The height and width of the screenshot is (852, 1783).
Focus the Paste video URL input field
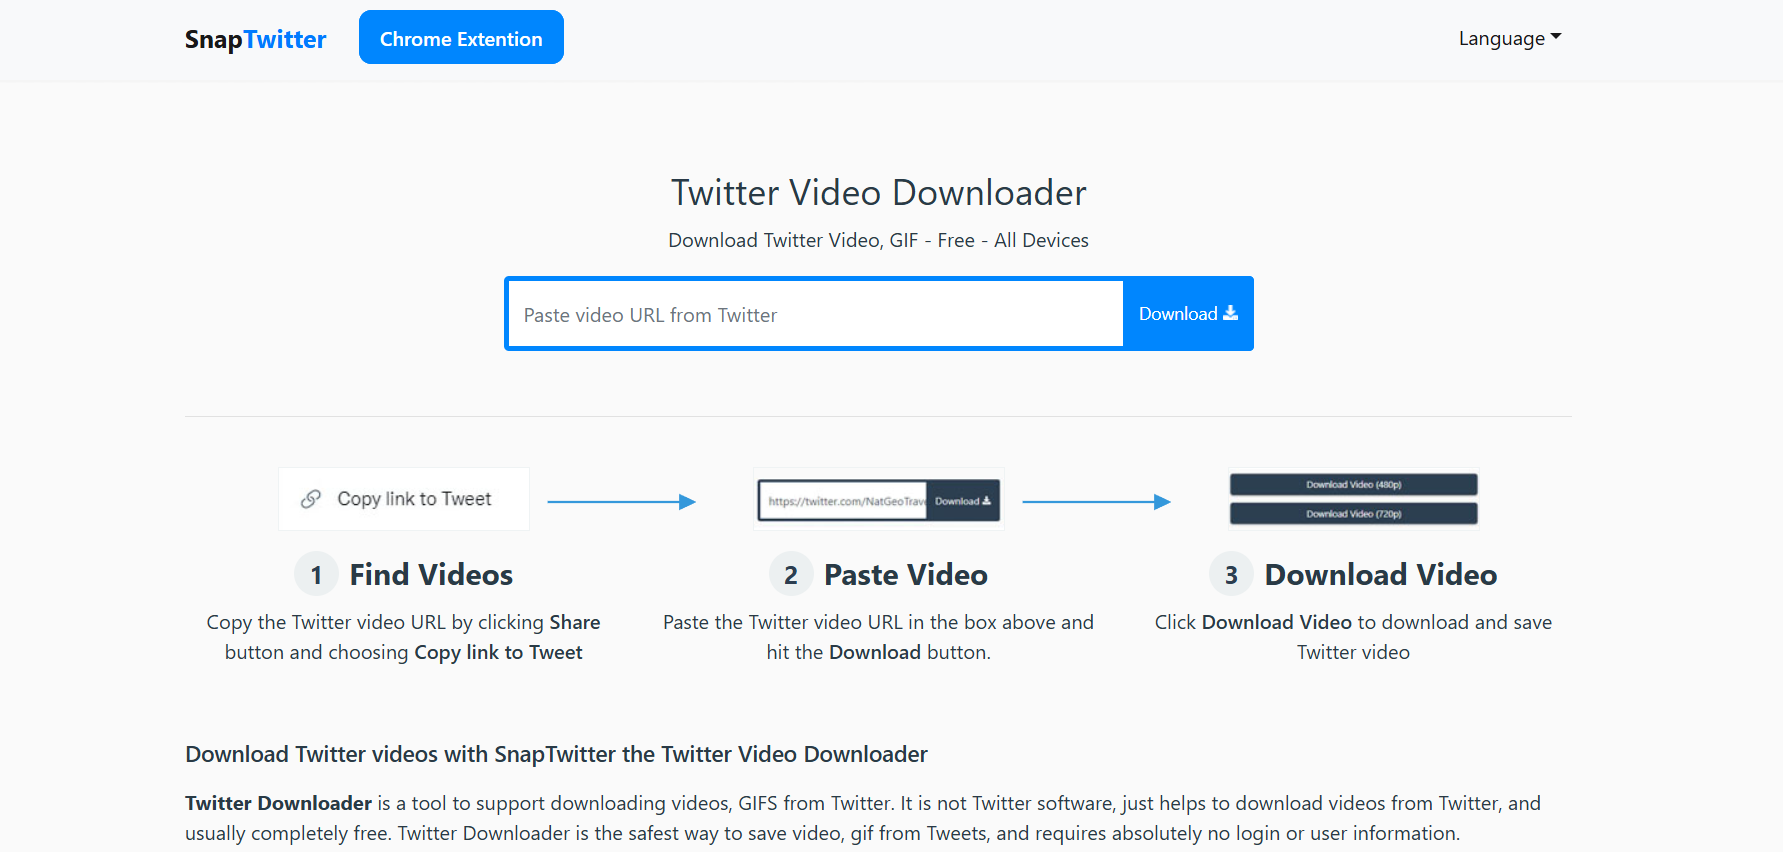click(815, 314)
